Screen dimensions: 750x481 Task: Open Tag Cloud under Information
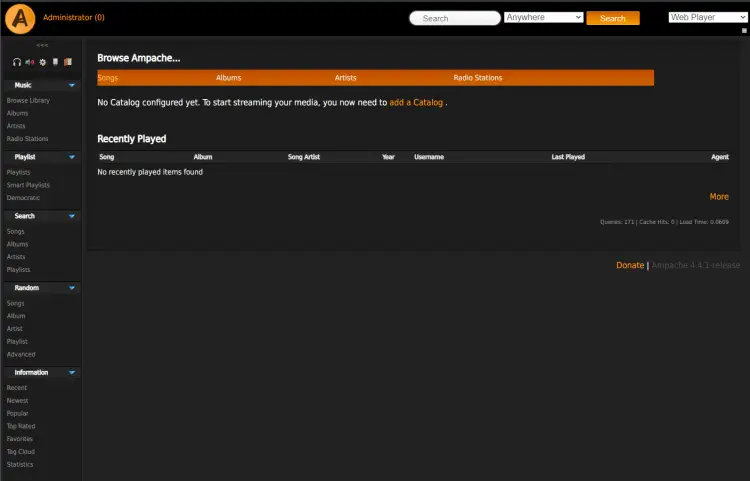click(21, 451)
